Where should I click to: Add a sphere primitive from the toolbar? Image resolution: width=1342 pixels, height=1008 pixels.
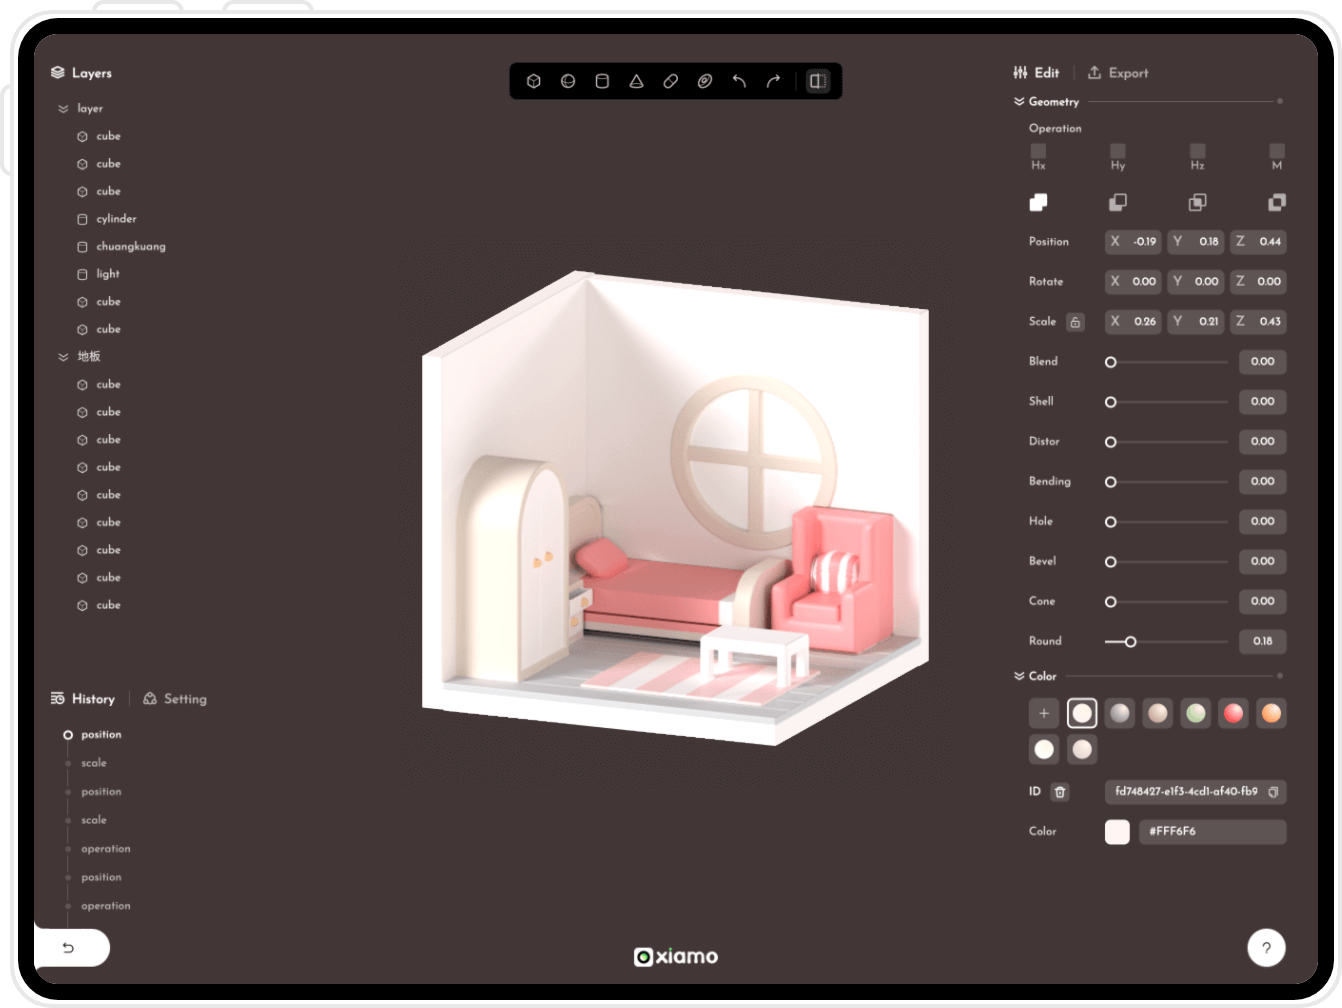(568, 81)
